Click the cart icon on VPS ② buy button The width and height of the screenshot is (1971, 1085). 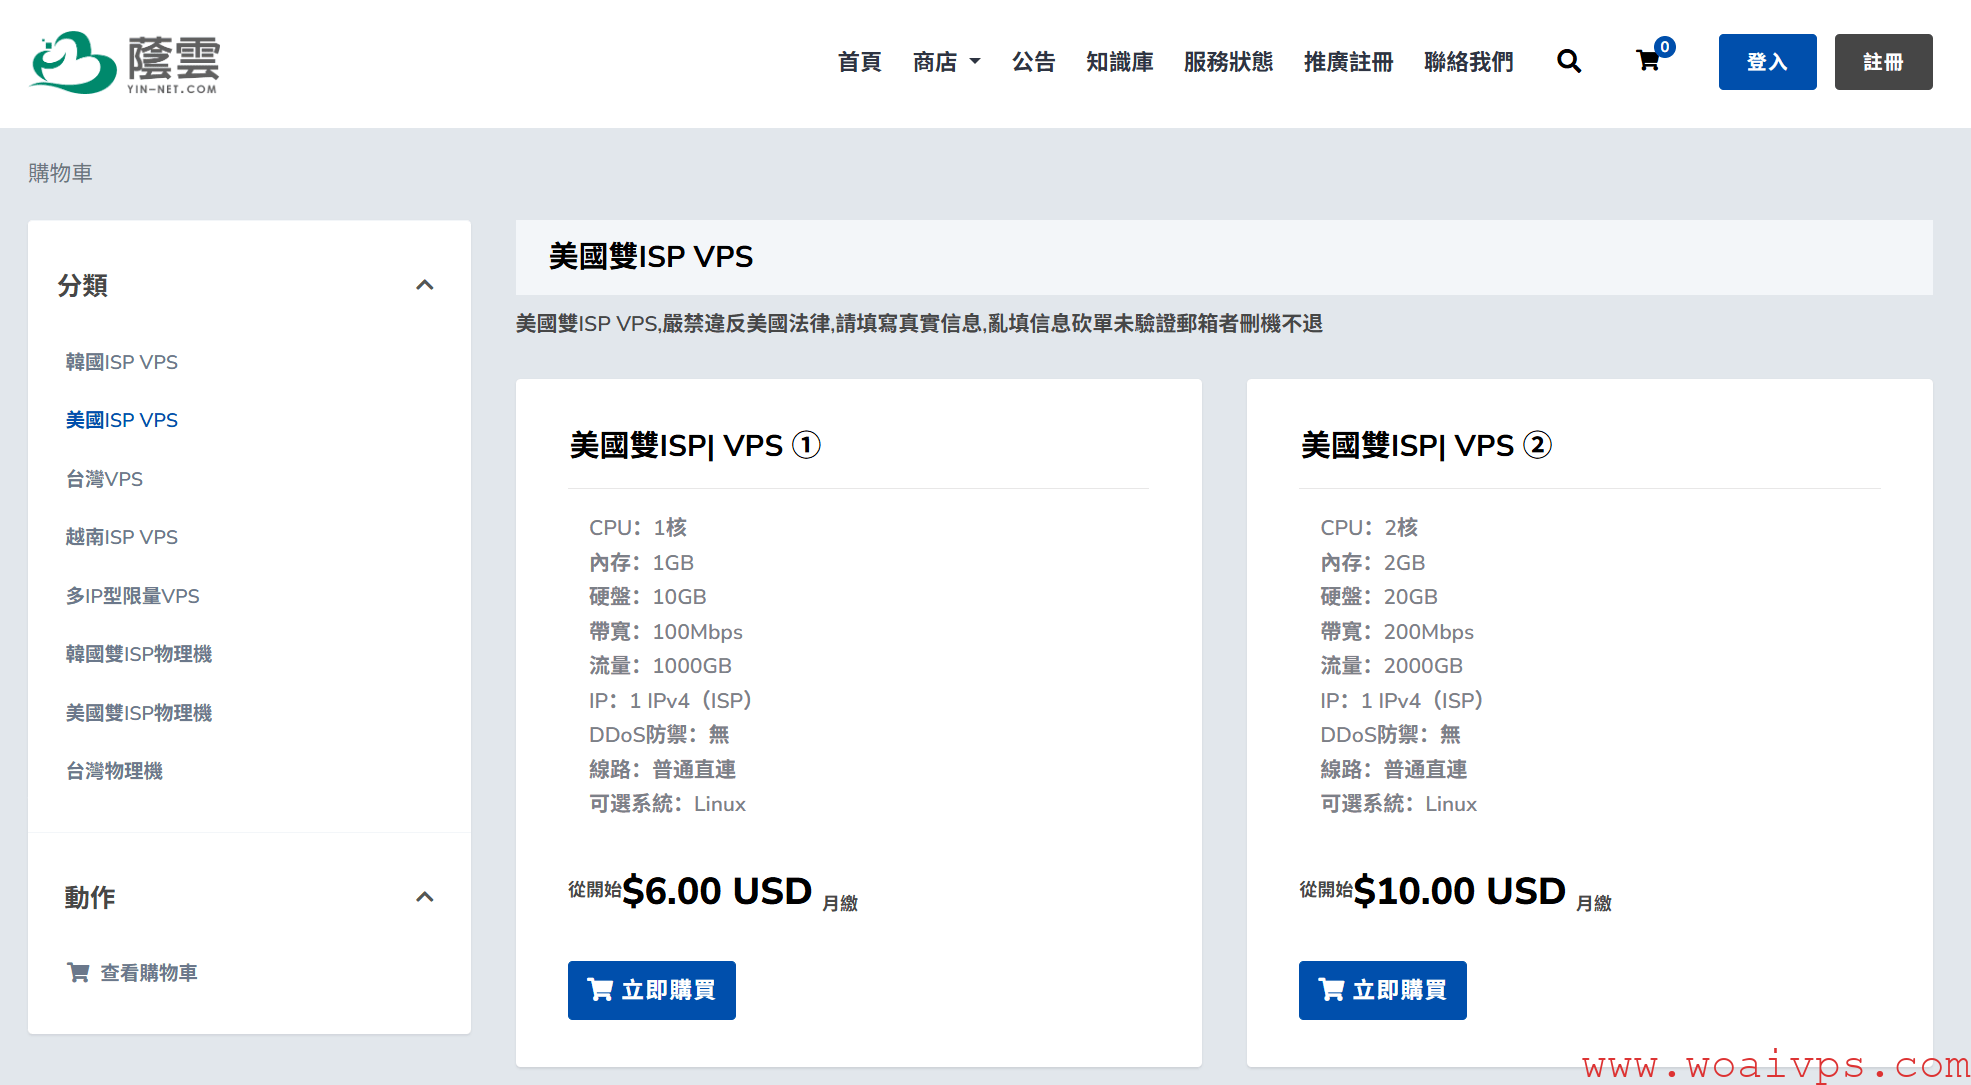[x=1331, y=990]
